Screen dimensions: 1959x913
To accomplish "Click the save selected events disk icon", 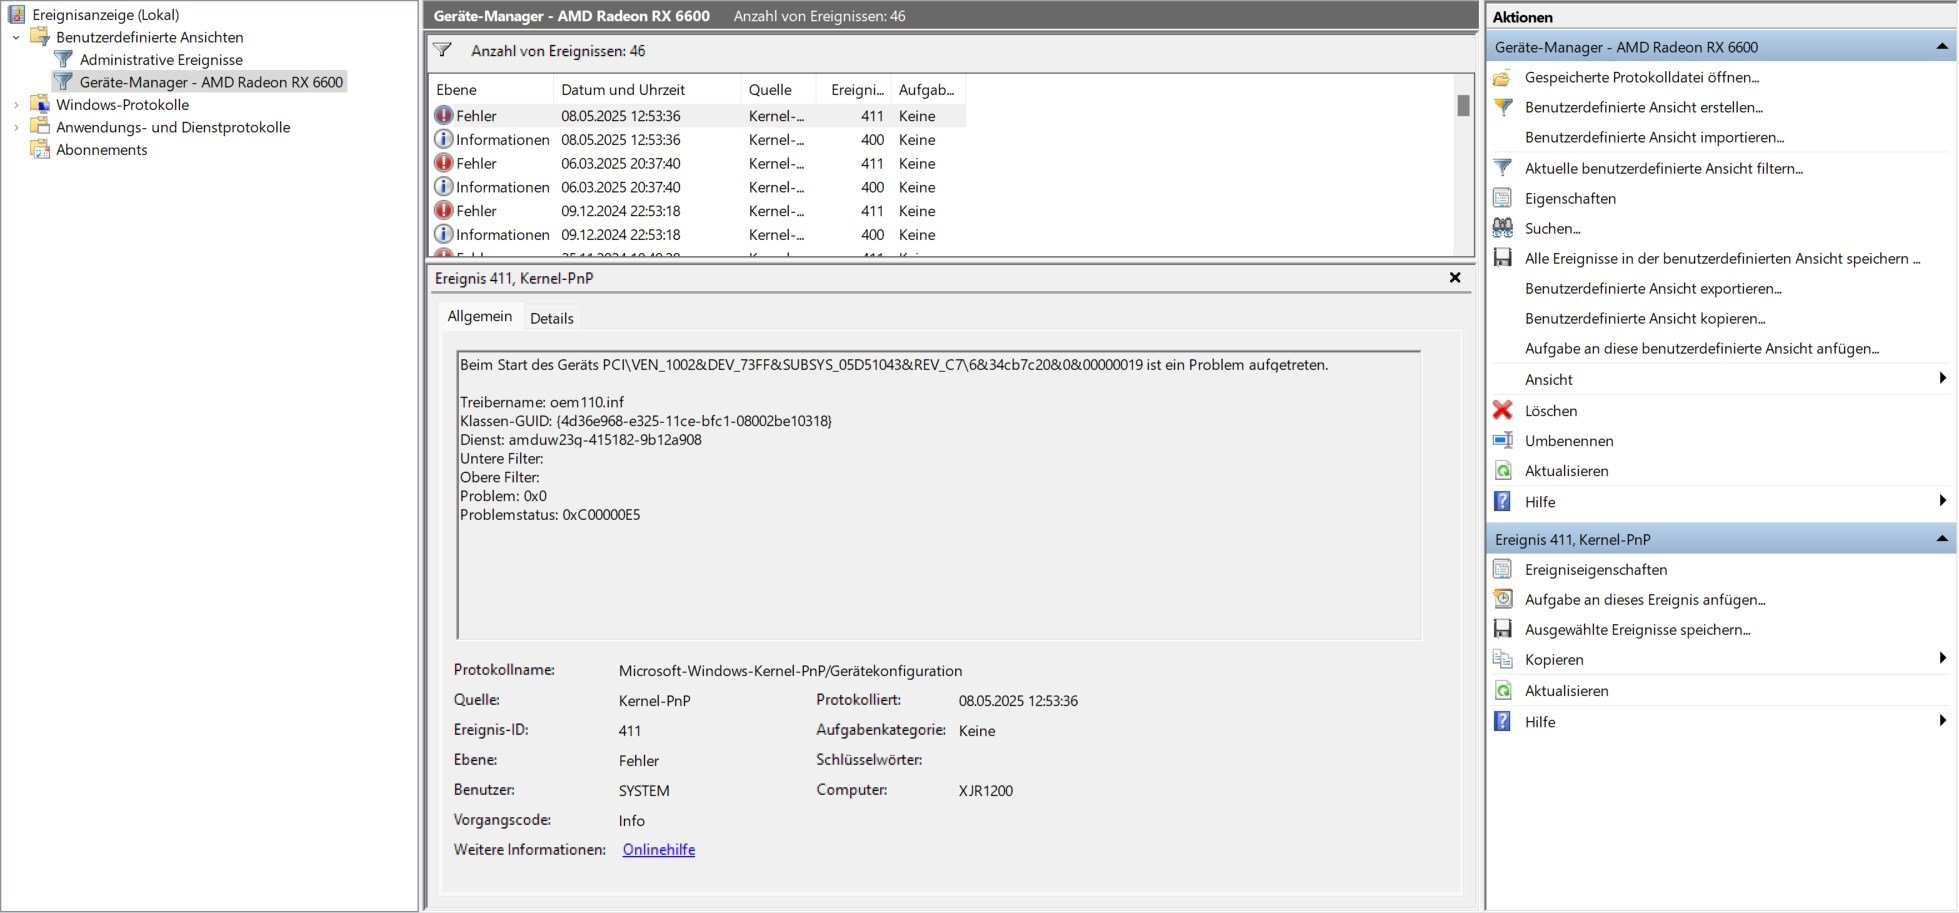I will pyautogui.click(x=1502, y=629).
